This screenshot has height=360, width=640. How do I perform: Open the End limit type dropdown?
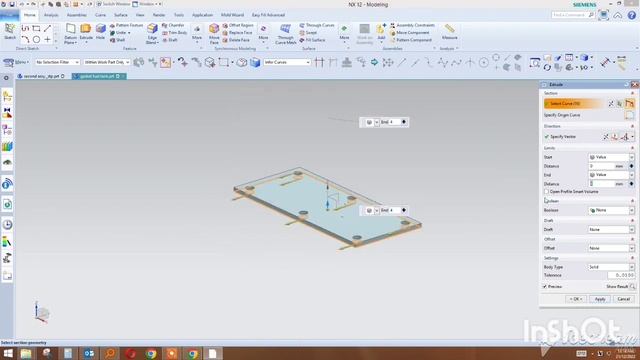[611, 175]
